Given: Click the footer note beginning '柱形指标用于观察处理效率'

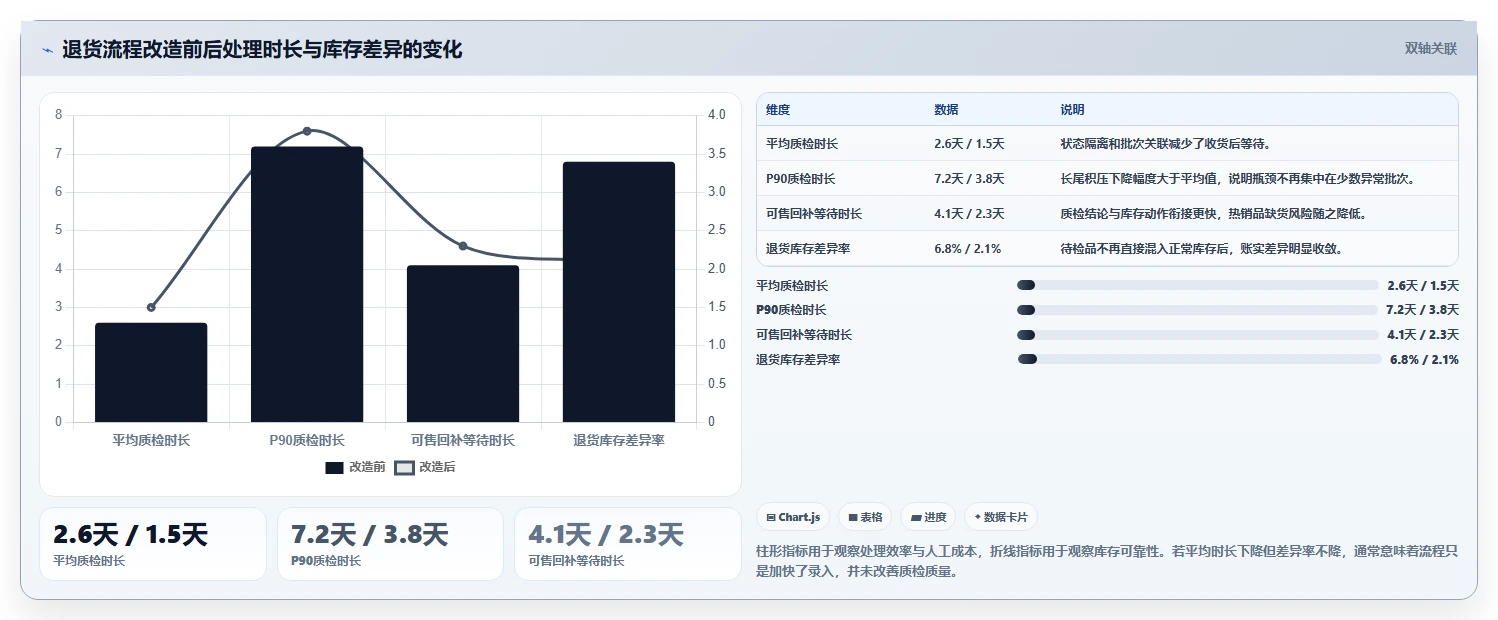Looking at the screenshot, I should point(1108,562).
